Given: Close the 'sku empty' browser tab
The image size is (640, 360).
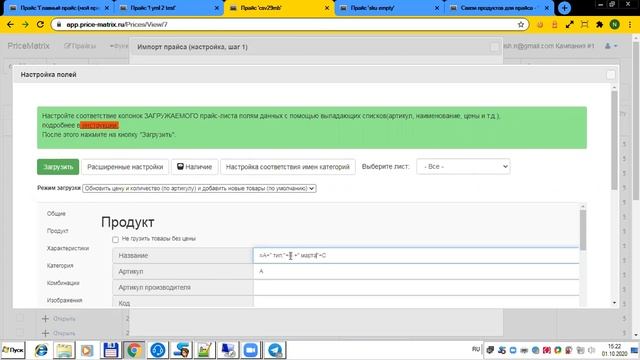Looking at the screenshot, I should tap(437, 8).
